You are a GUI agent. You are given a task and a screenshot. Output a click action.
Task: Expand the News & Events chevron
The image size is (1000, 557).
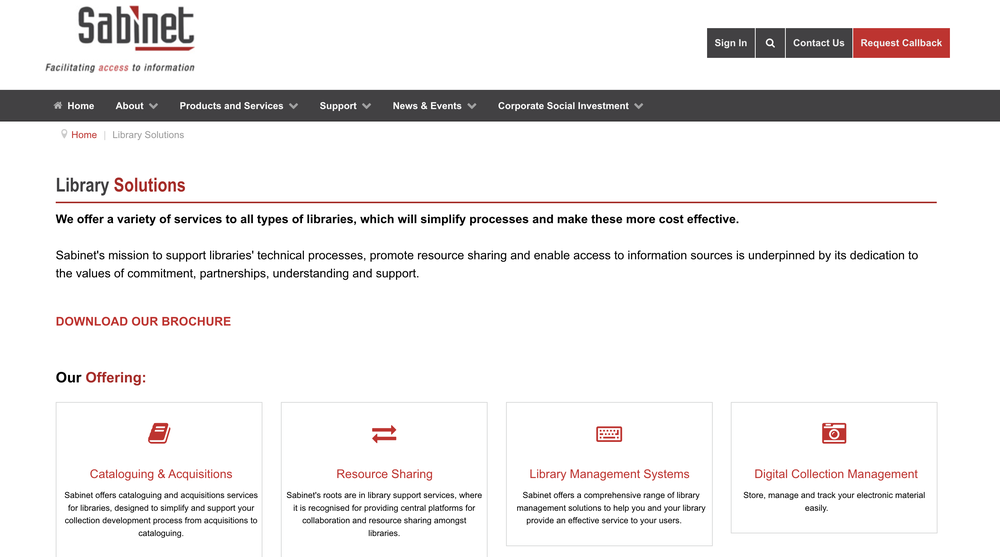472,106
